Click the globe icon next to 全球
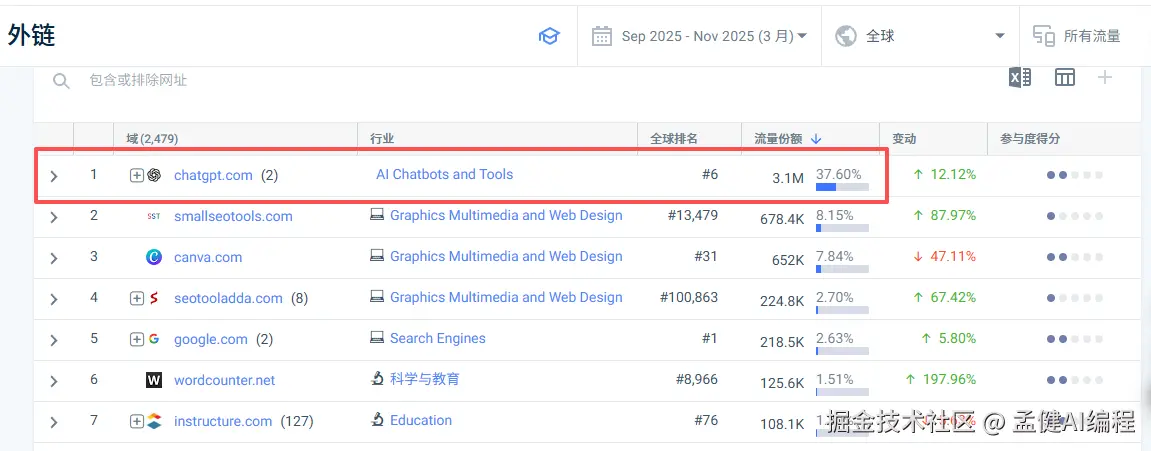 (x=846, y=36)
